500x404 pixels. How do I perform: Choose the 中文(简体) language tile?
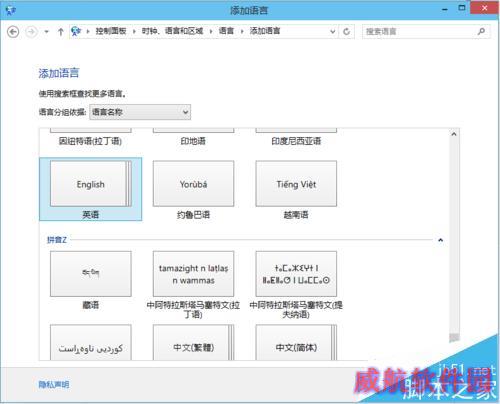(x=296, y=343)
